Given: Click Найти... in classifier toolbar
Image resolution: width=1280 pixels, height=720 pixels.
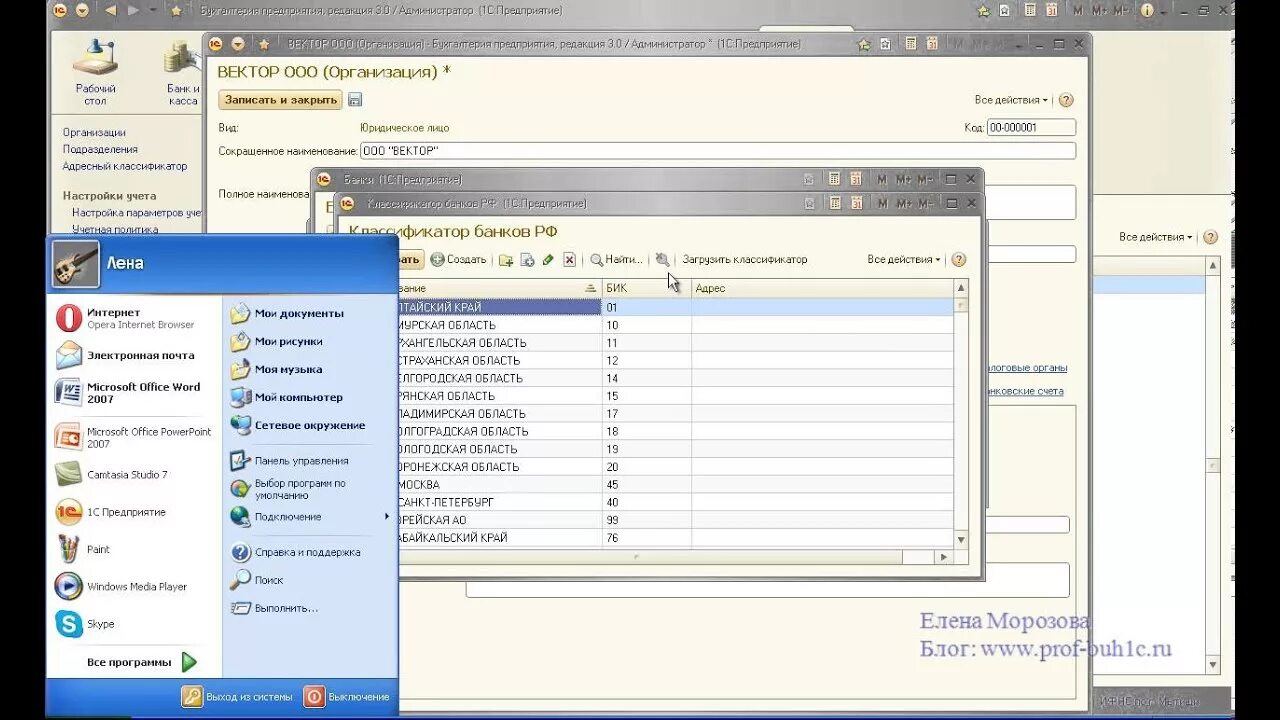Looking at the screenshot, I should (x=617, y=260).
